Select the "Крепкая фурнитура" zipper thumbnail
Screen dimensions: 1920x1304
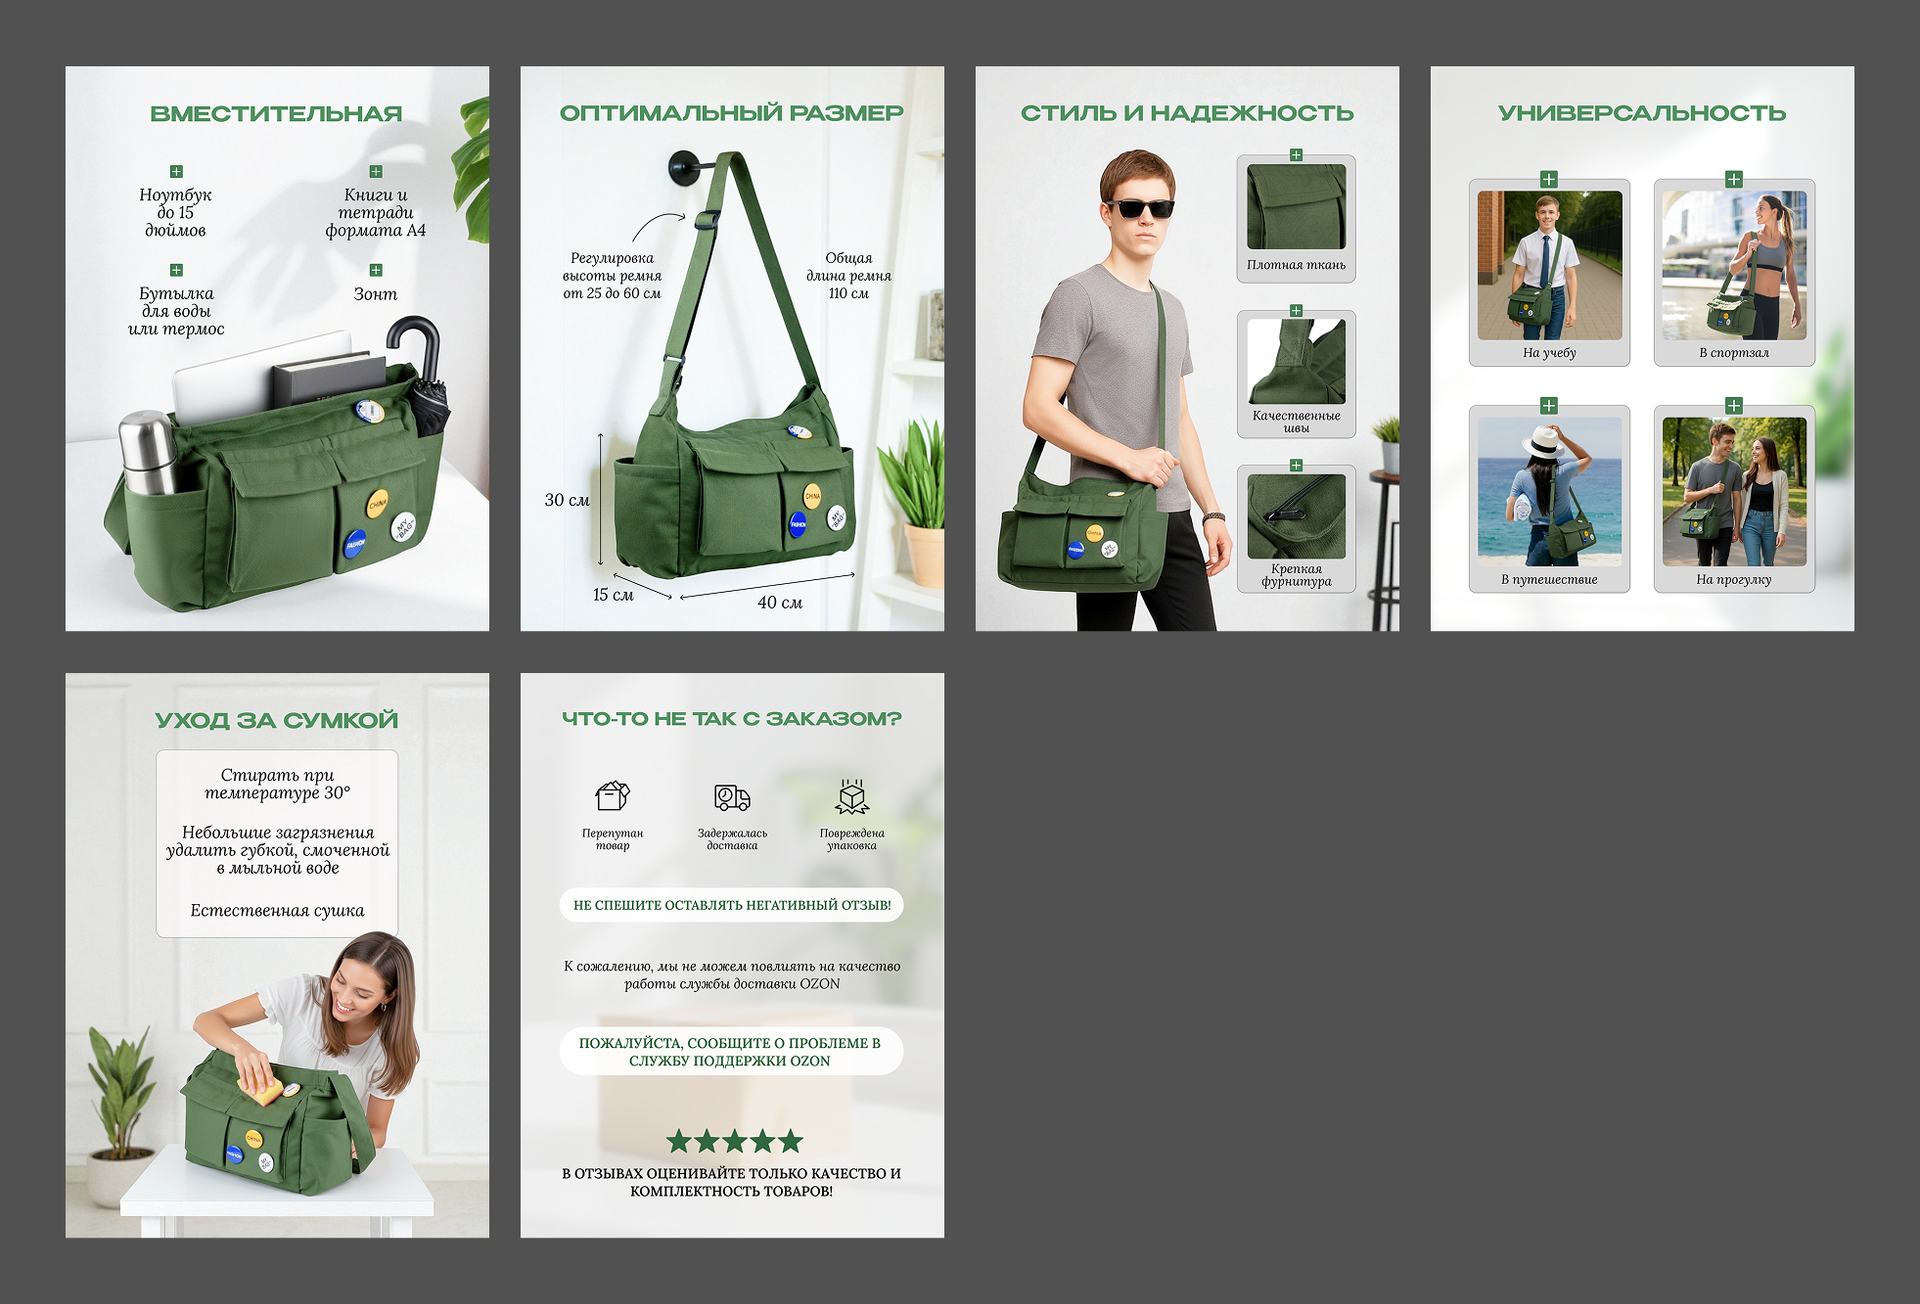coord(1296,516)
